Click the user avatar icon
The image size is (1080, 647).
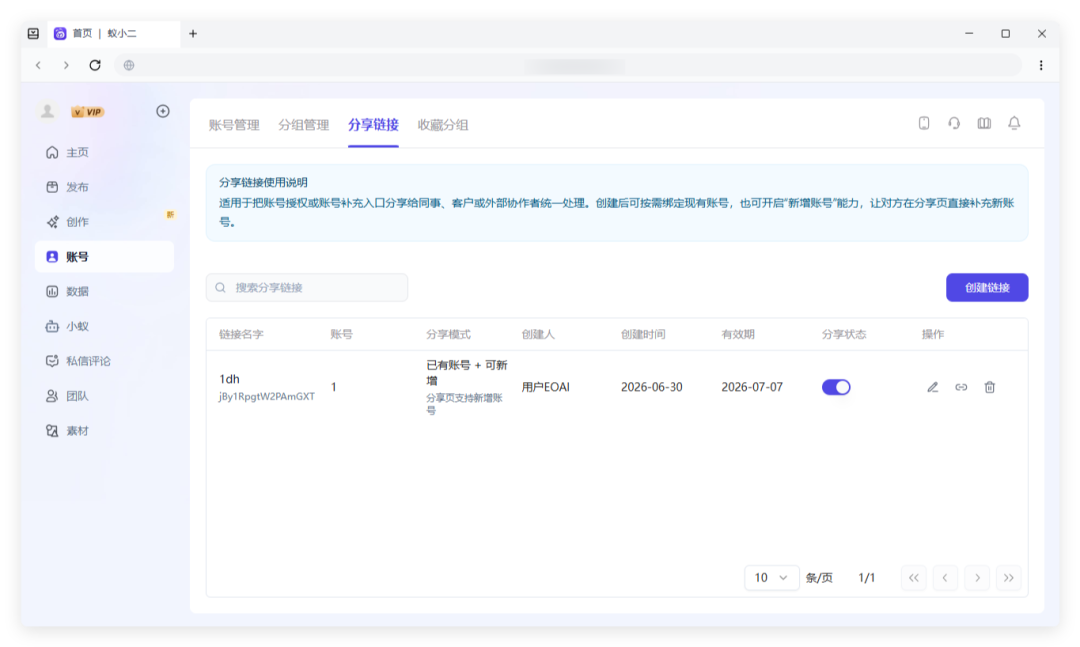48,111
